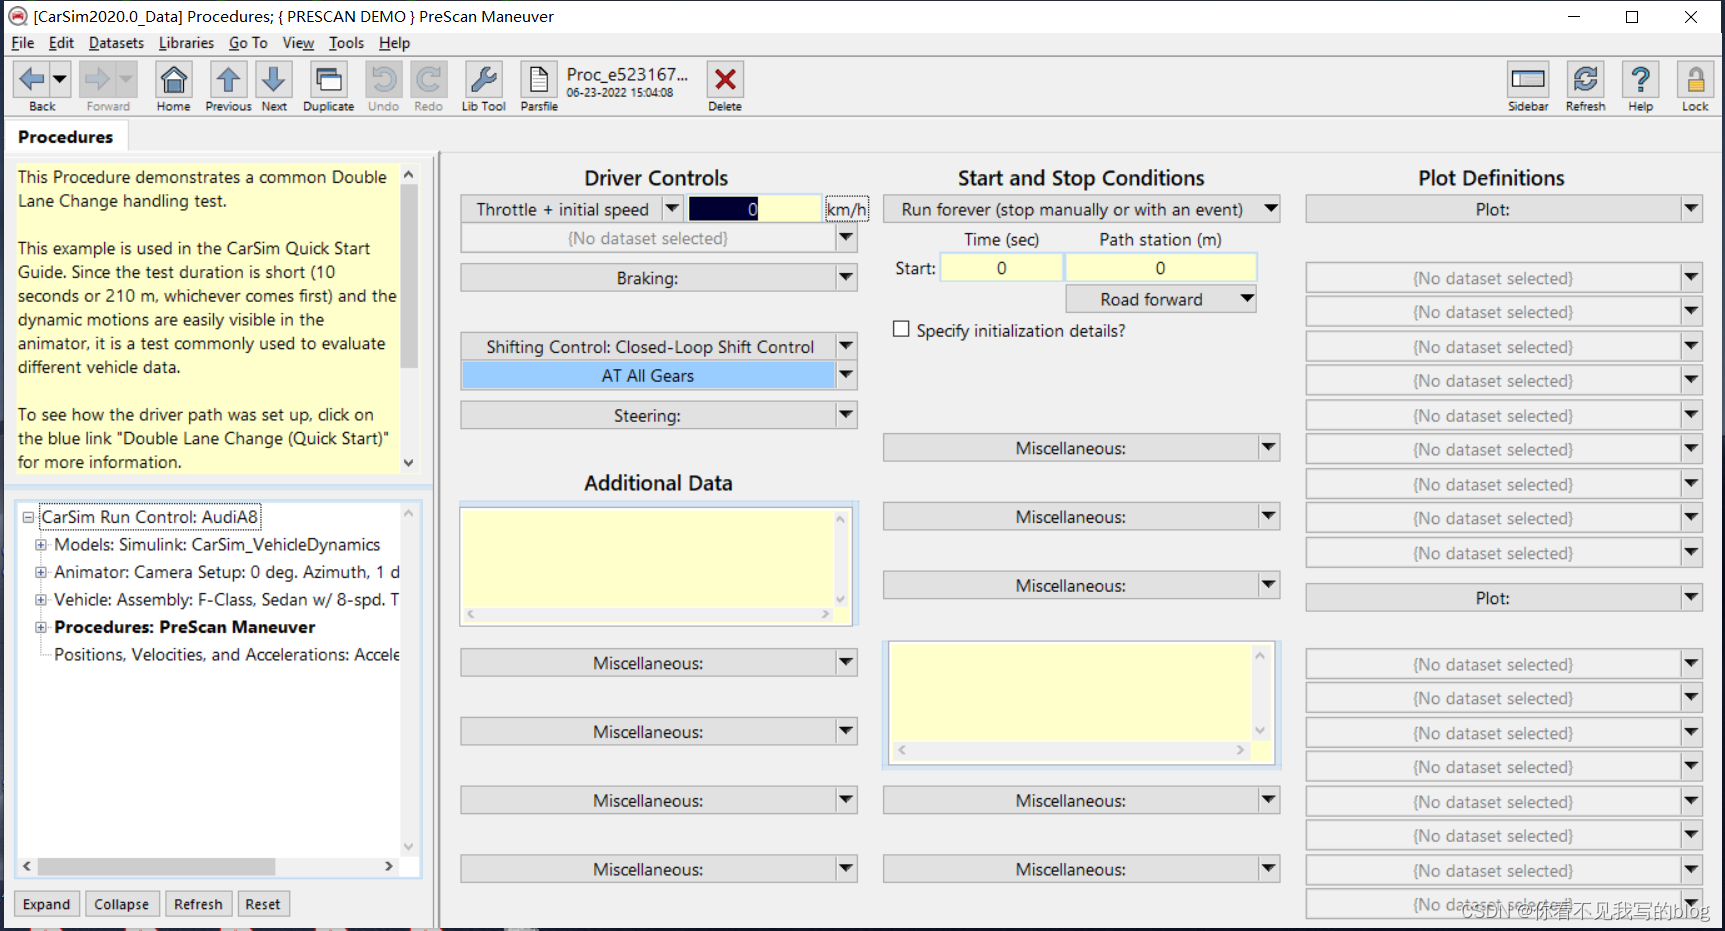Viewport: 1725px width, 931px height.
Task: Jump to Next dataset icon
Action: coord(273,79)
